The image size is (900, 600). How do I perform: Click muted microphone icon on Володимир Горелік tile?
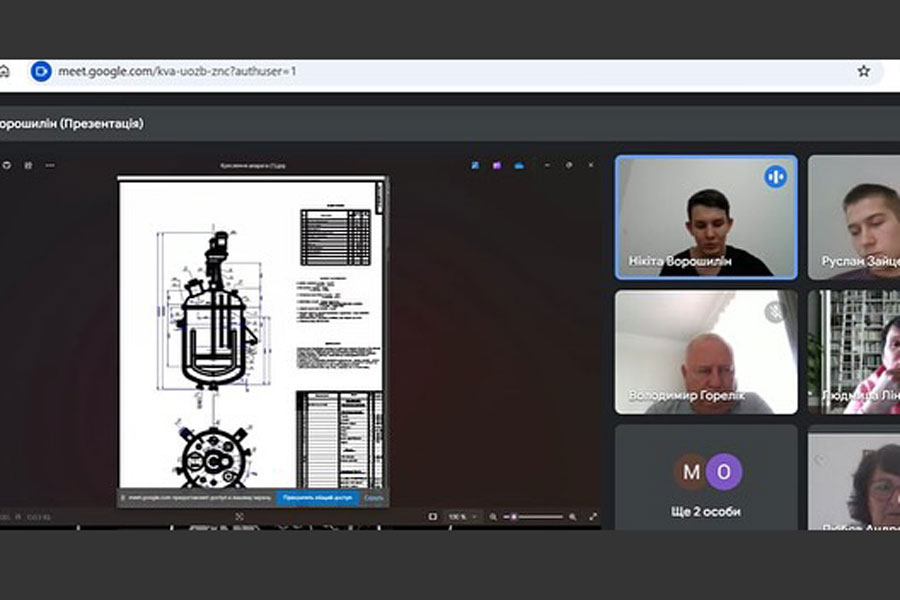click(775, 312)
